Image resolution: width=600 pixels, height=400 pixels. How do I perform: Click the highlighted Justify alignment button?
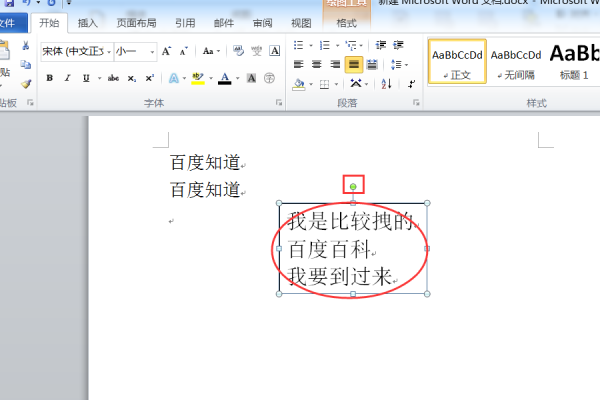(354, 64)
